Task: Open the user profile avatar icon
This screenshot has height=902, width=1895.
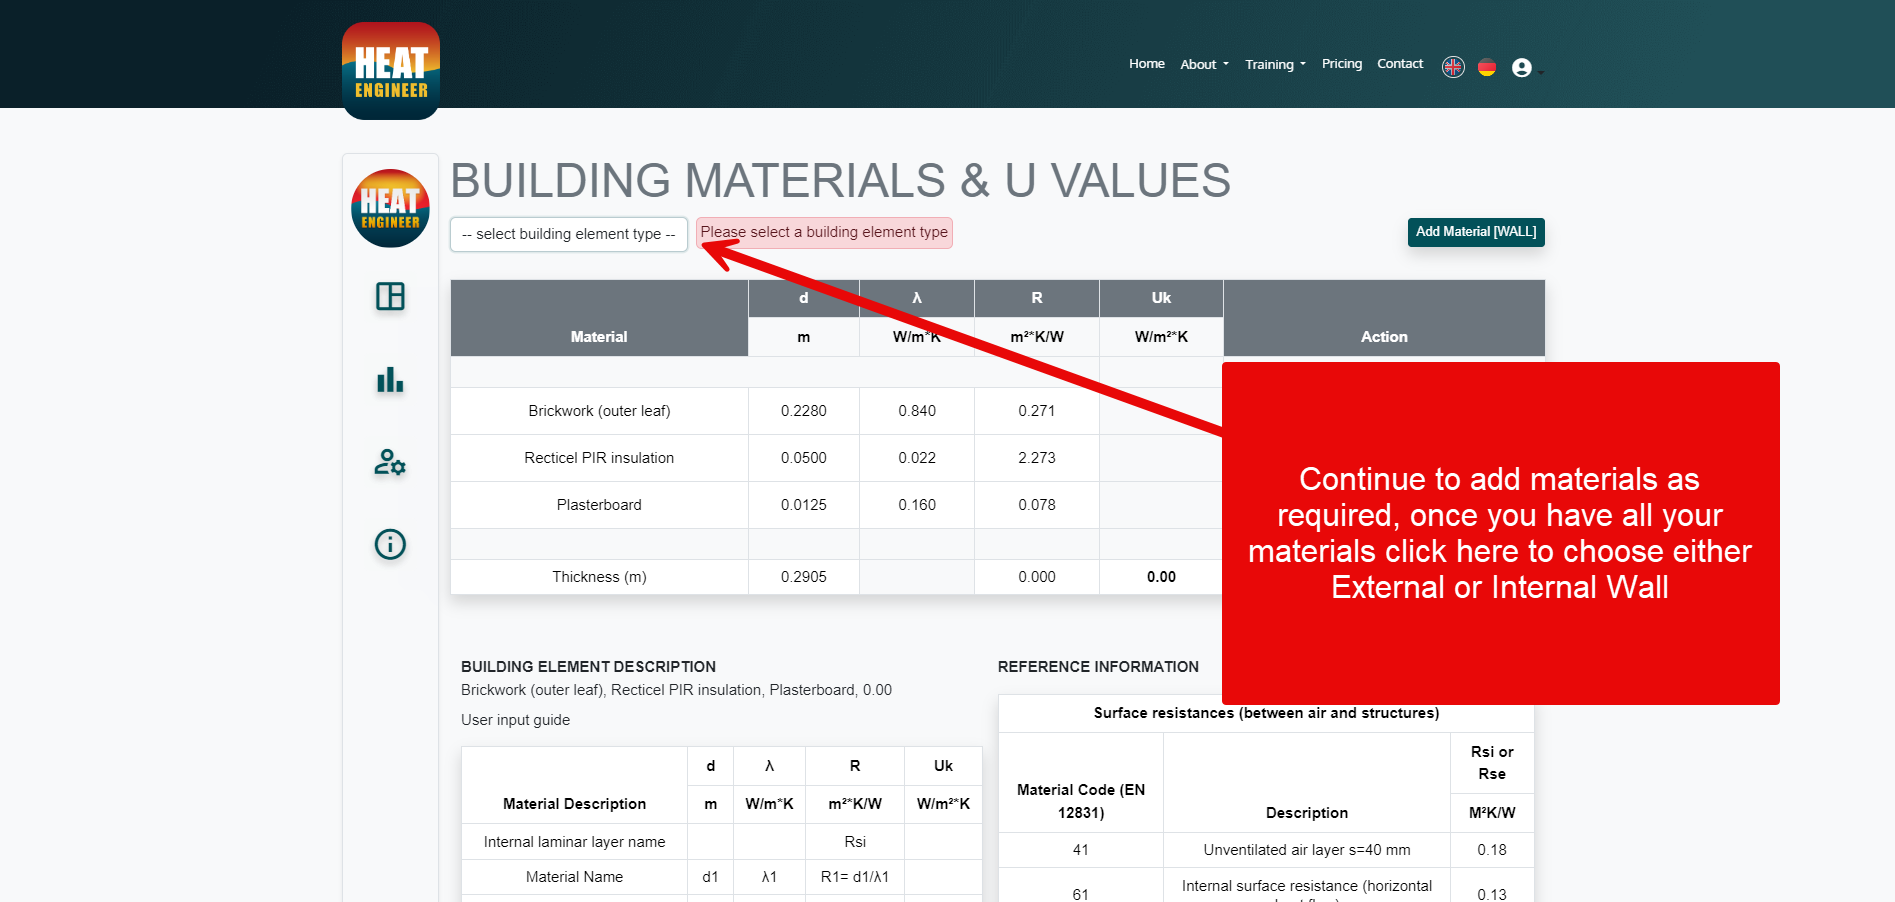Action: (1521, 66)
